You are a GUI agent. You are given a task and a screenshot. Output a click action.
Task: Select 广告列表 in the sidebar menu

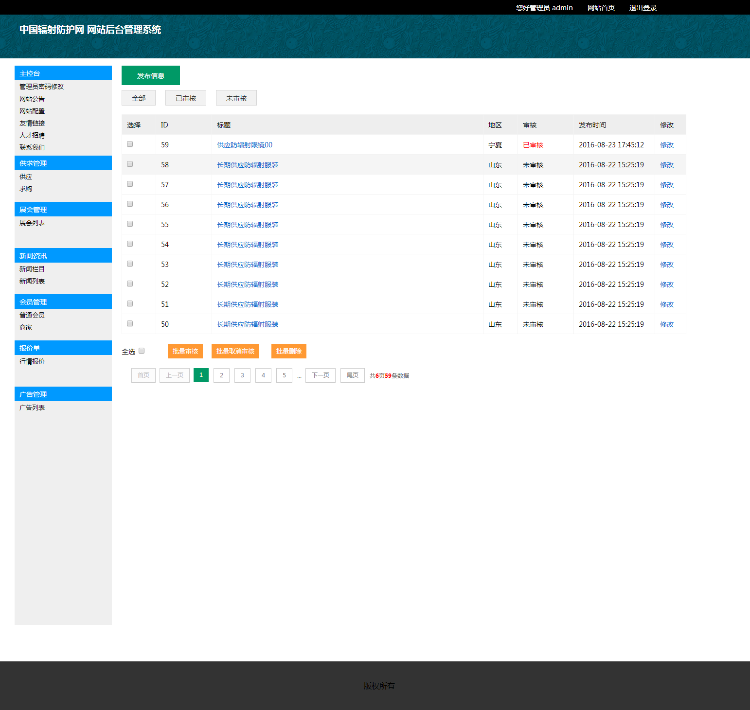[x=32, y=408]
